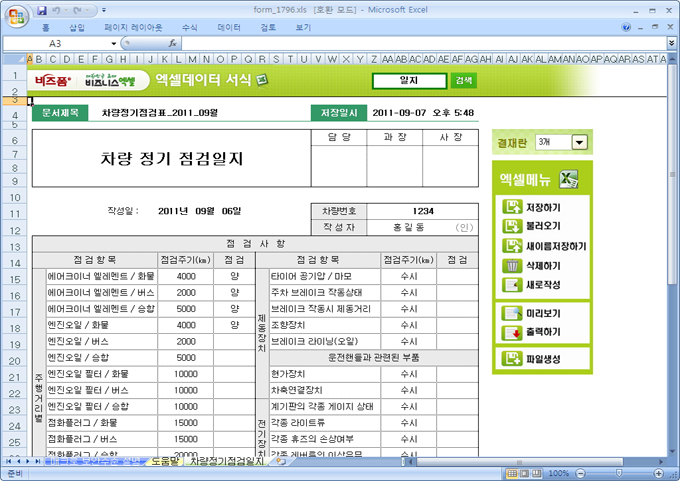This screenshot has height=481, width=680.
Task: Click the 브레이크 라이닝(오일) cell
Action: [325, 341]
